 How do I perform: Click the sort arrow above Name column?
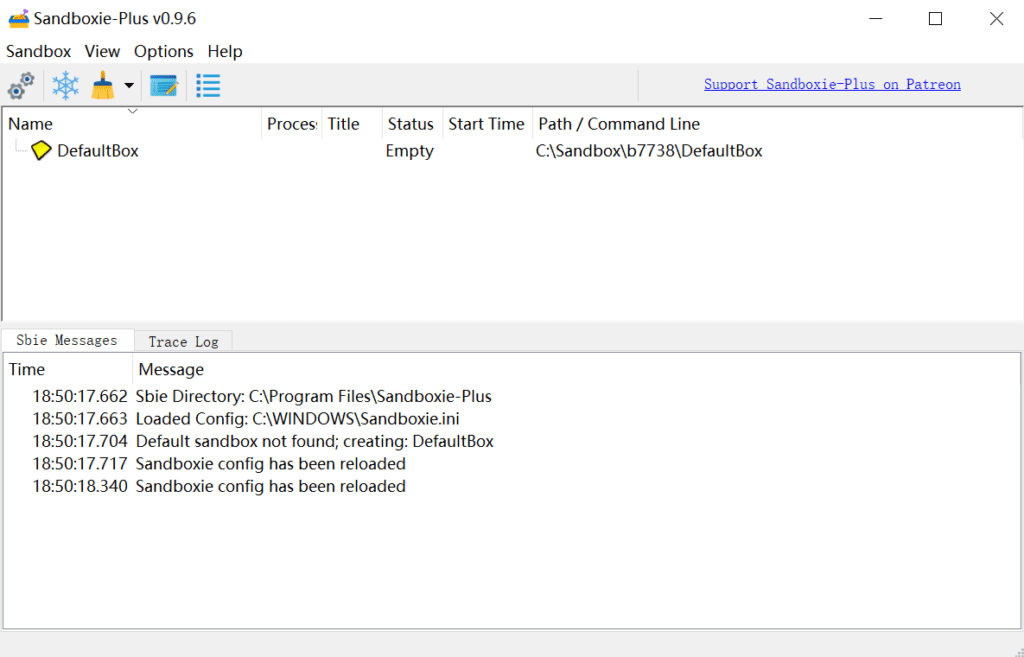point(132,111)
